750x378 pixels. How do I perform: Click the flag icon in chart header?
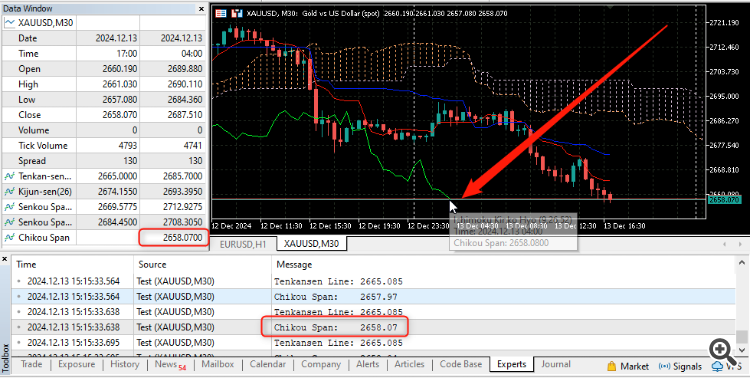point(221,13)
